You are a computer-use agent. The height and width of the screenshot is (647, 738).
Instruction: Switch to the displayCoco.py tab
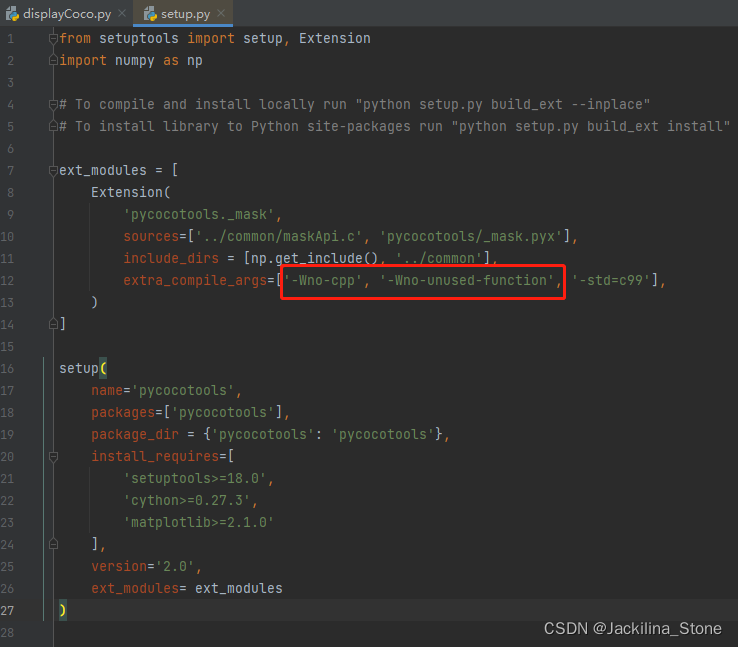pyautogui.click(x=65, y=14)
